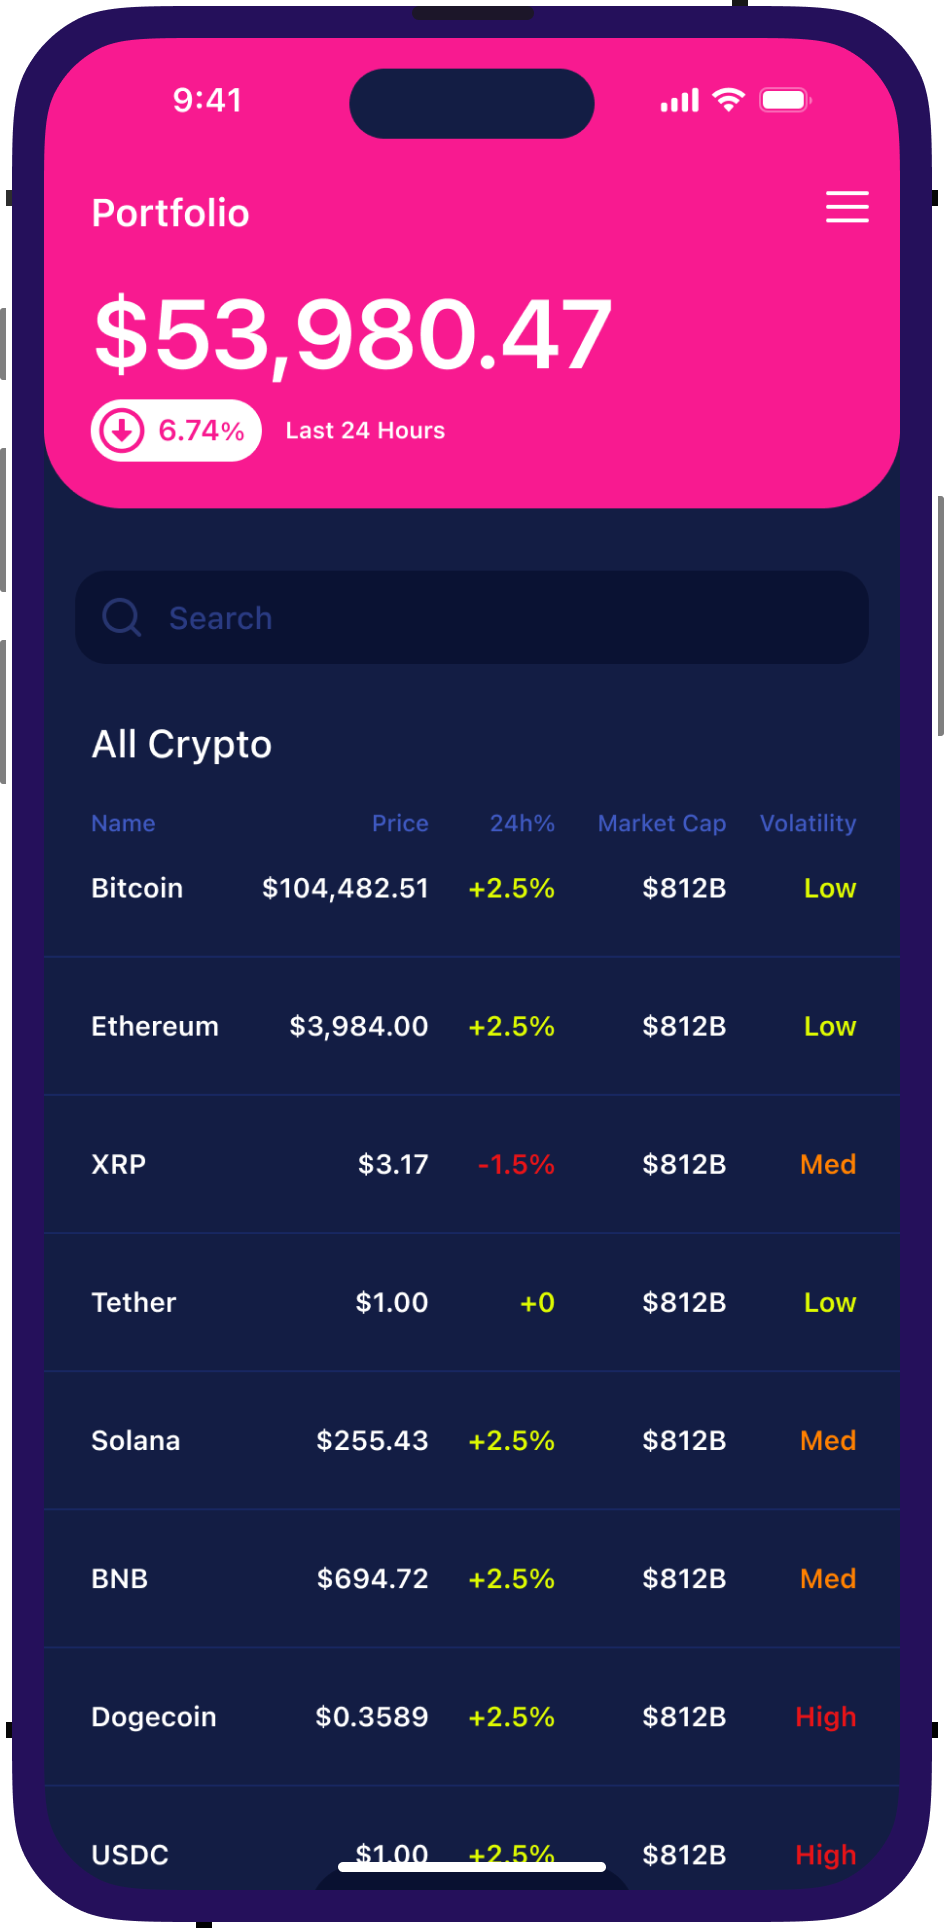Open Dogecoin coin details
Screen dimensions: 944x1928
click(x=154, y=1716)
